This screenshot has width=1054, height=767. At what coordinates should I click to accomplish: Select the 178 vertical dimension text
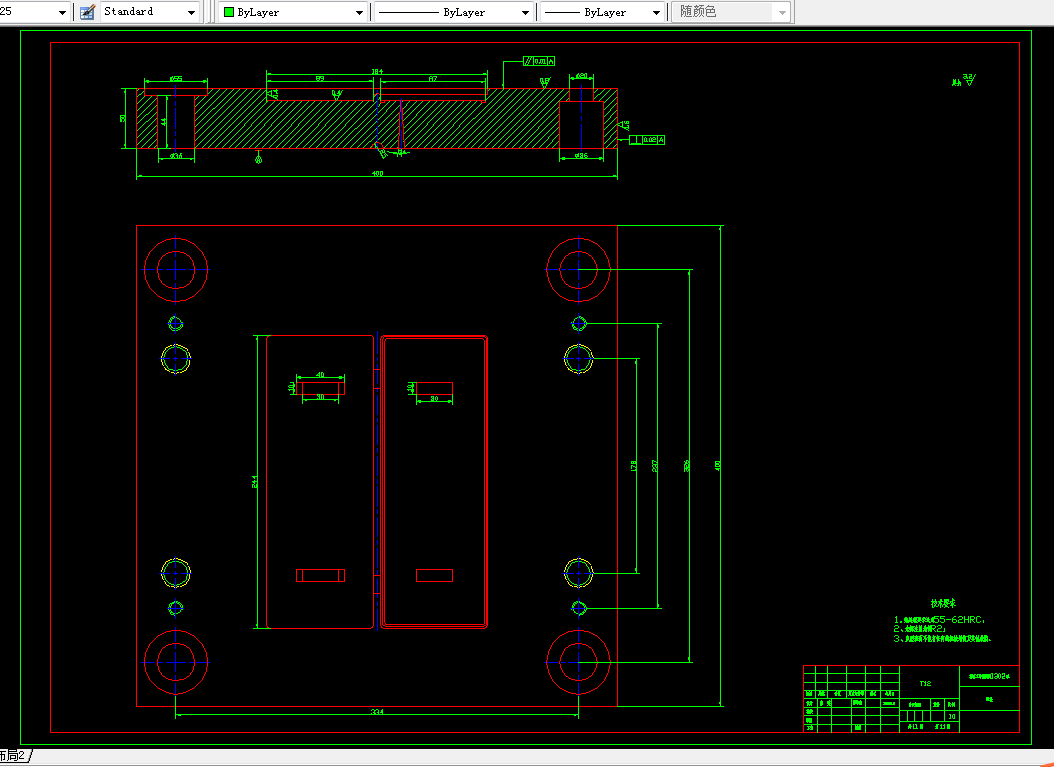point(633,465)
